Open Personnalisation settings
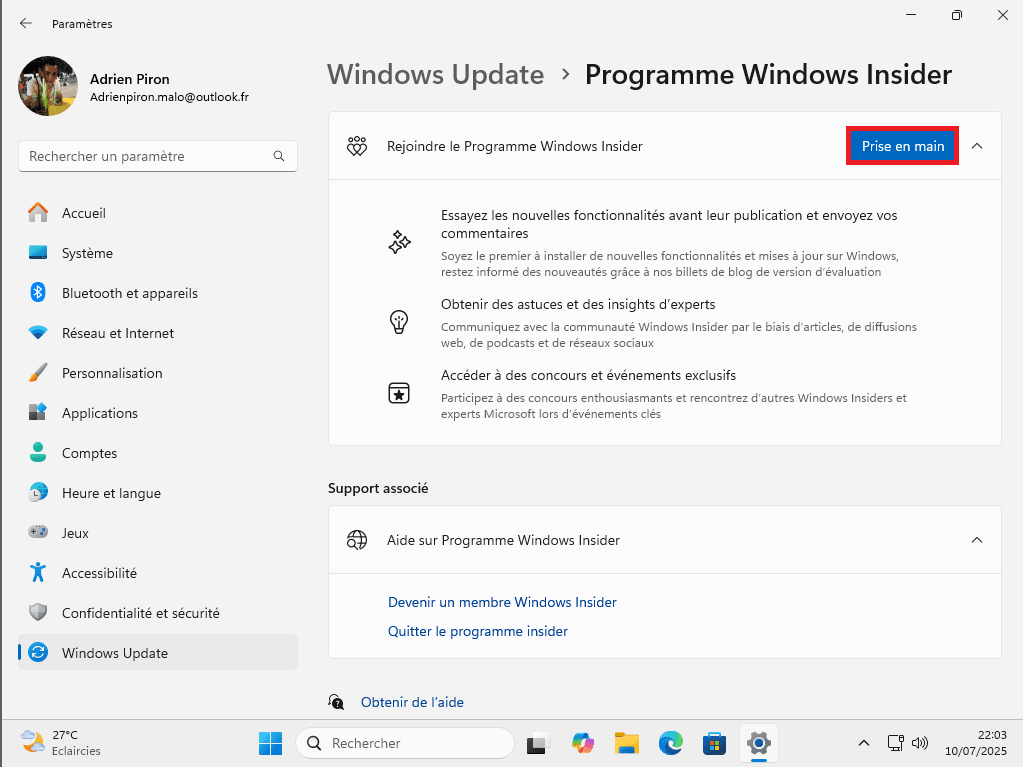 158,373
